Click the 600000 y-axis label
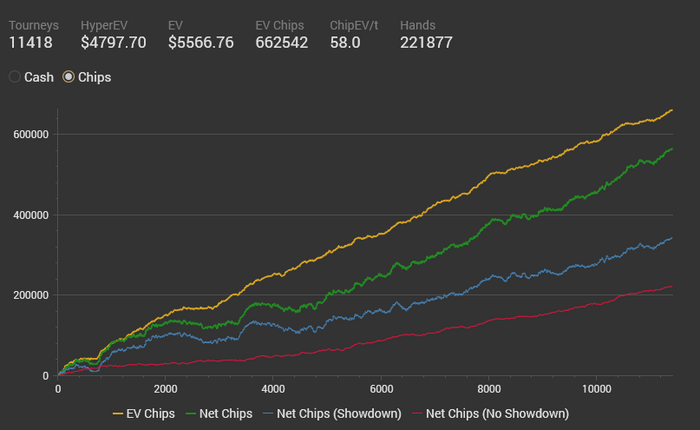 coord(31,134)
